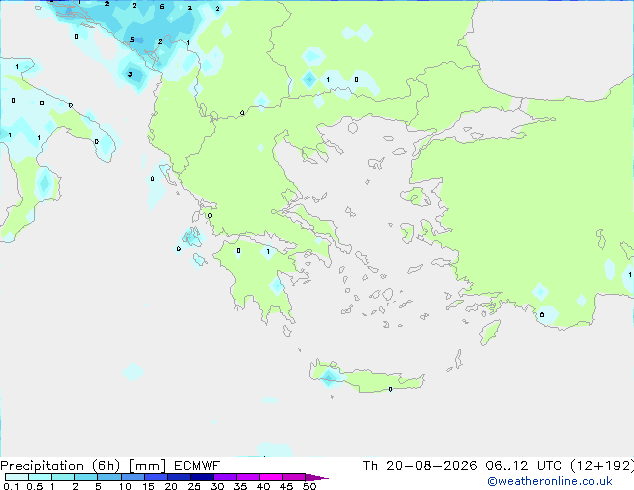The image size is (634, 490).
Task: Click the 25–30 mm dark navy swatch
Action: pyautogui.click(x=201, y=477)
